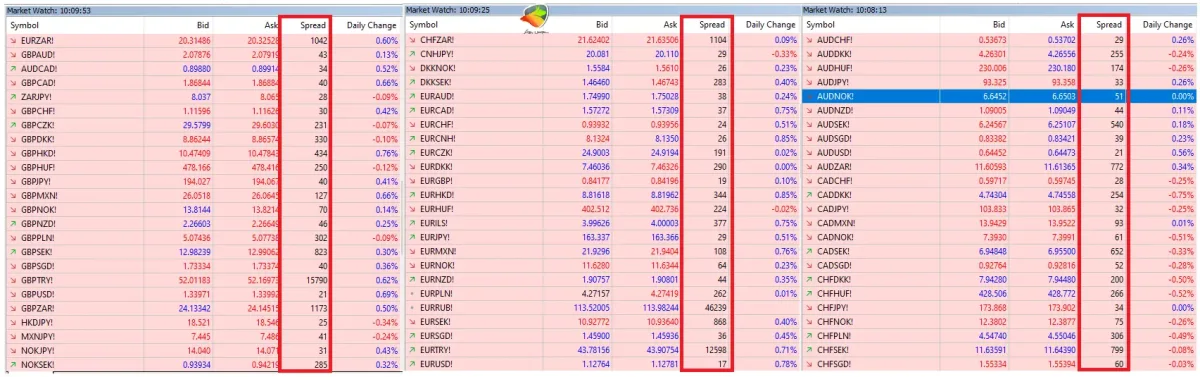Click the 15790 spread value of GBPTRY!
The image size is (1200, 377).
[317, 281]
